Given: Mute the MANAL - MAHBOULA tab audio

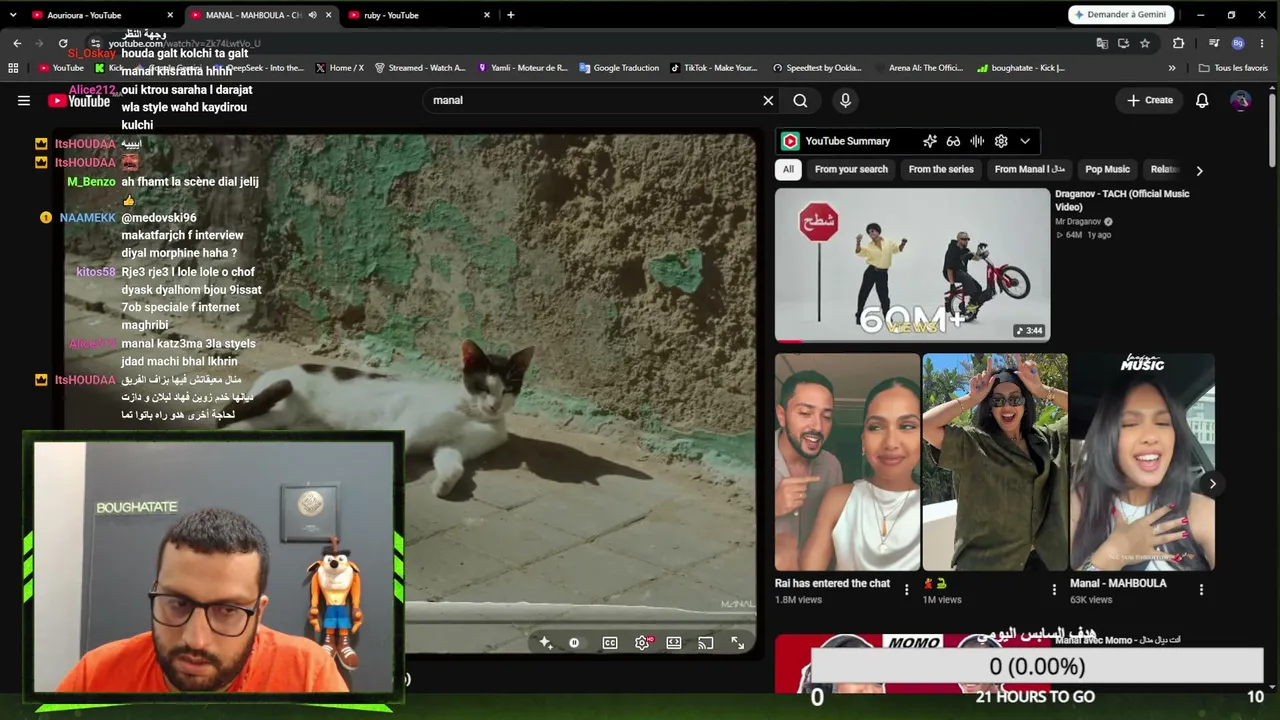Looking at the screenshot, I should [x=312, y=15].
